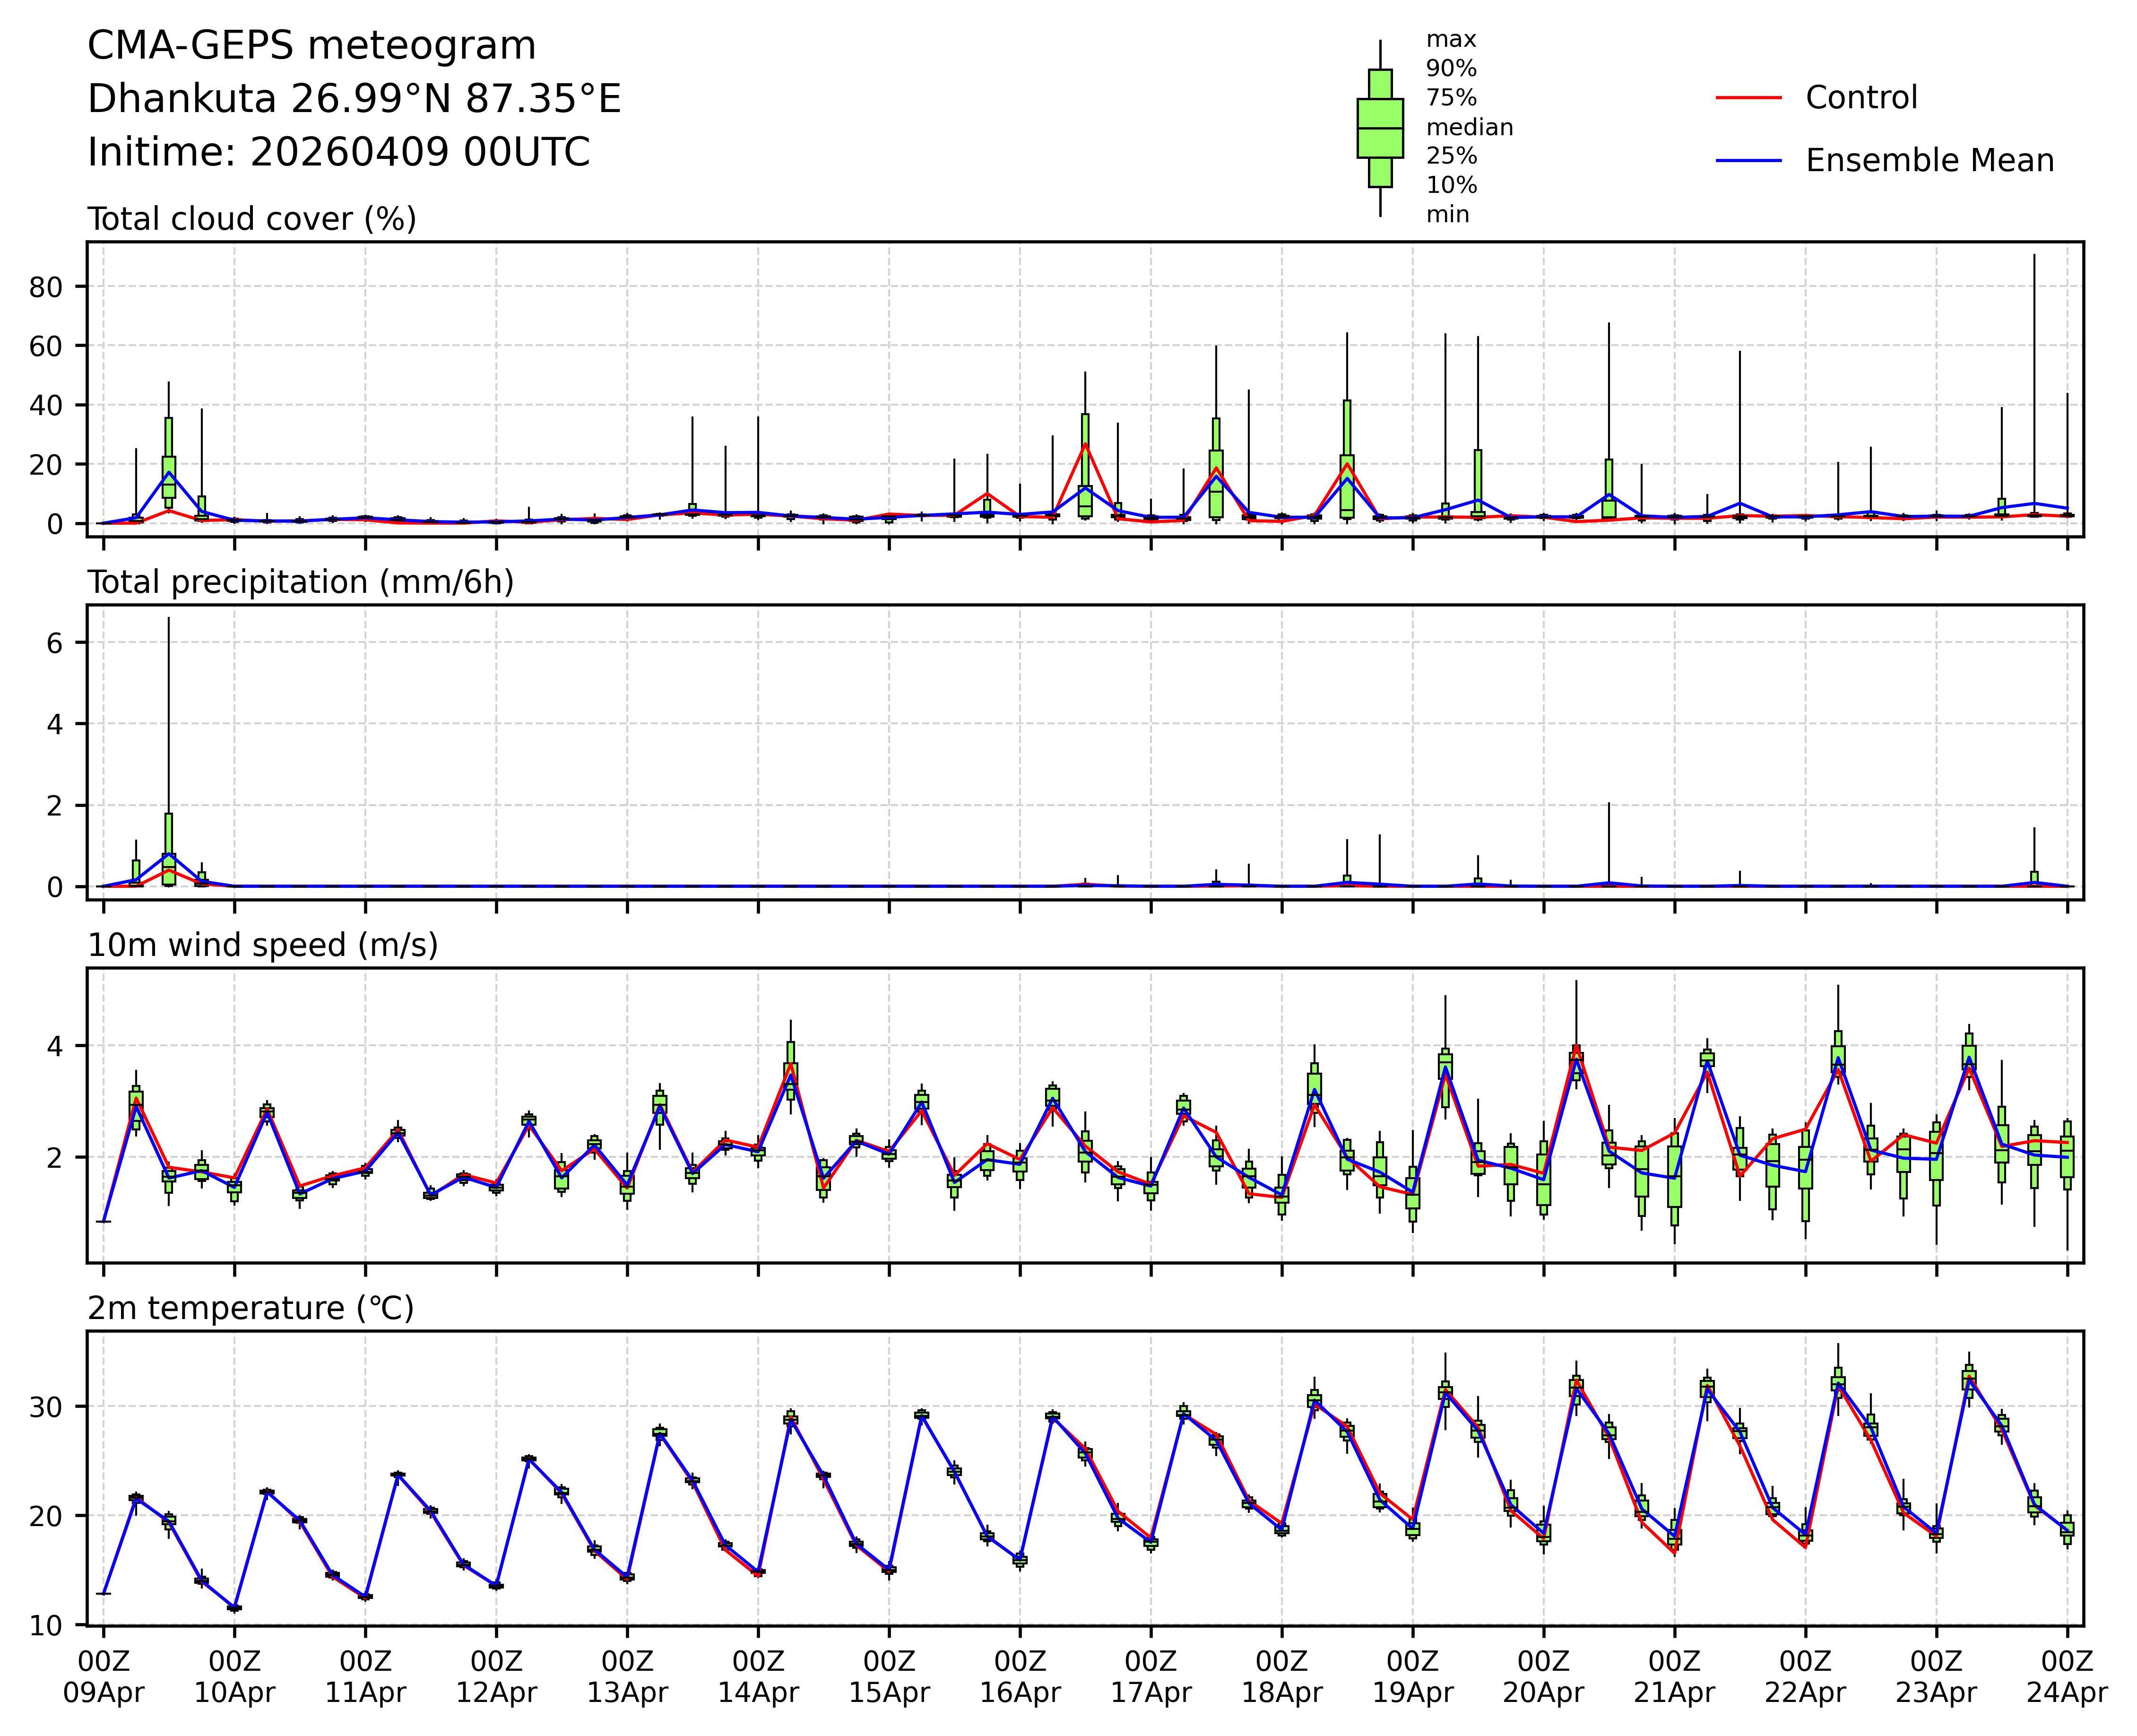Click the '2m temperature (℃)' panel title
Viewport: 2137px width, 1736px height.
[x=250, y=1308]
